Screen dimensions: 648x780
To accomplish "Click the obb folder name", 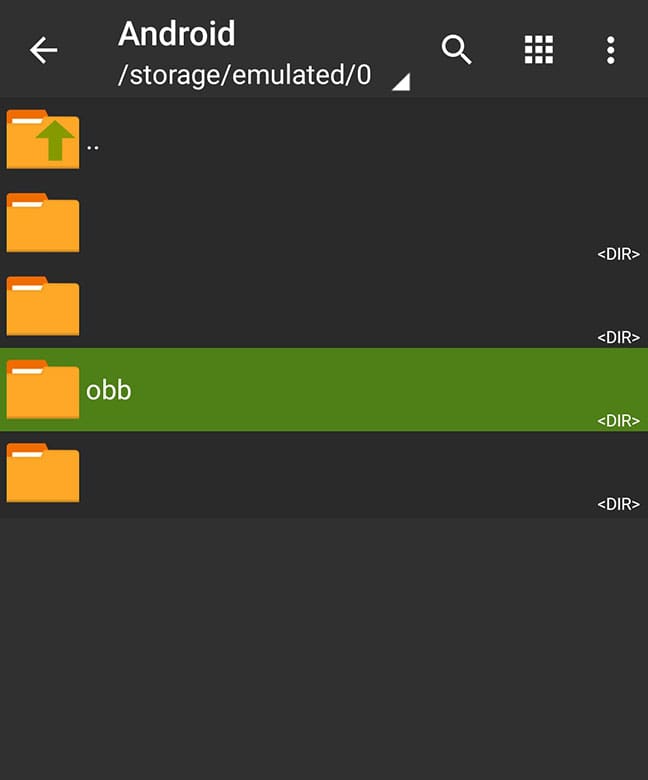I will pyautogui.click(x=109, y=390).
